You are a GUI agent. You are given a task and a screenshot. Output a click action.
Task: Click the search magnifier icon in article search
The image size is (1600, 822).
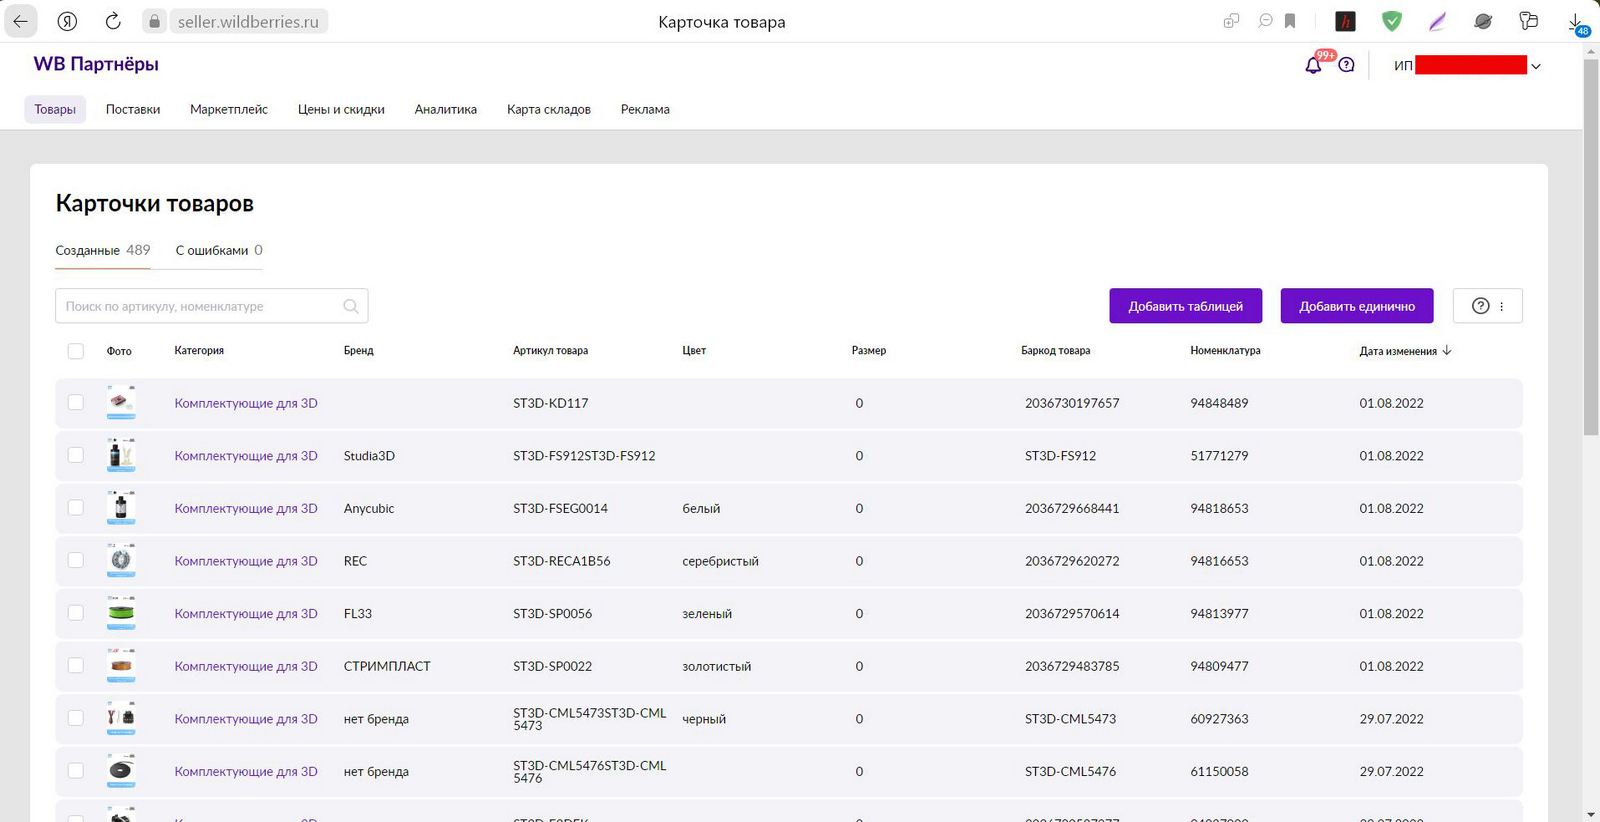[x=351, y=306]
